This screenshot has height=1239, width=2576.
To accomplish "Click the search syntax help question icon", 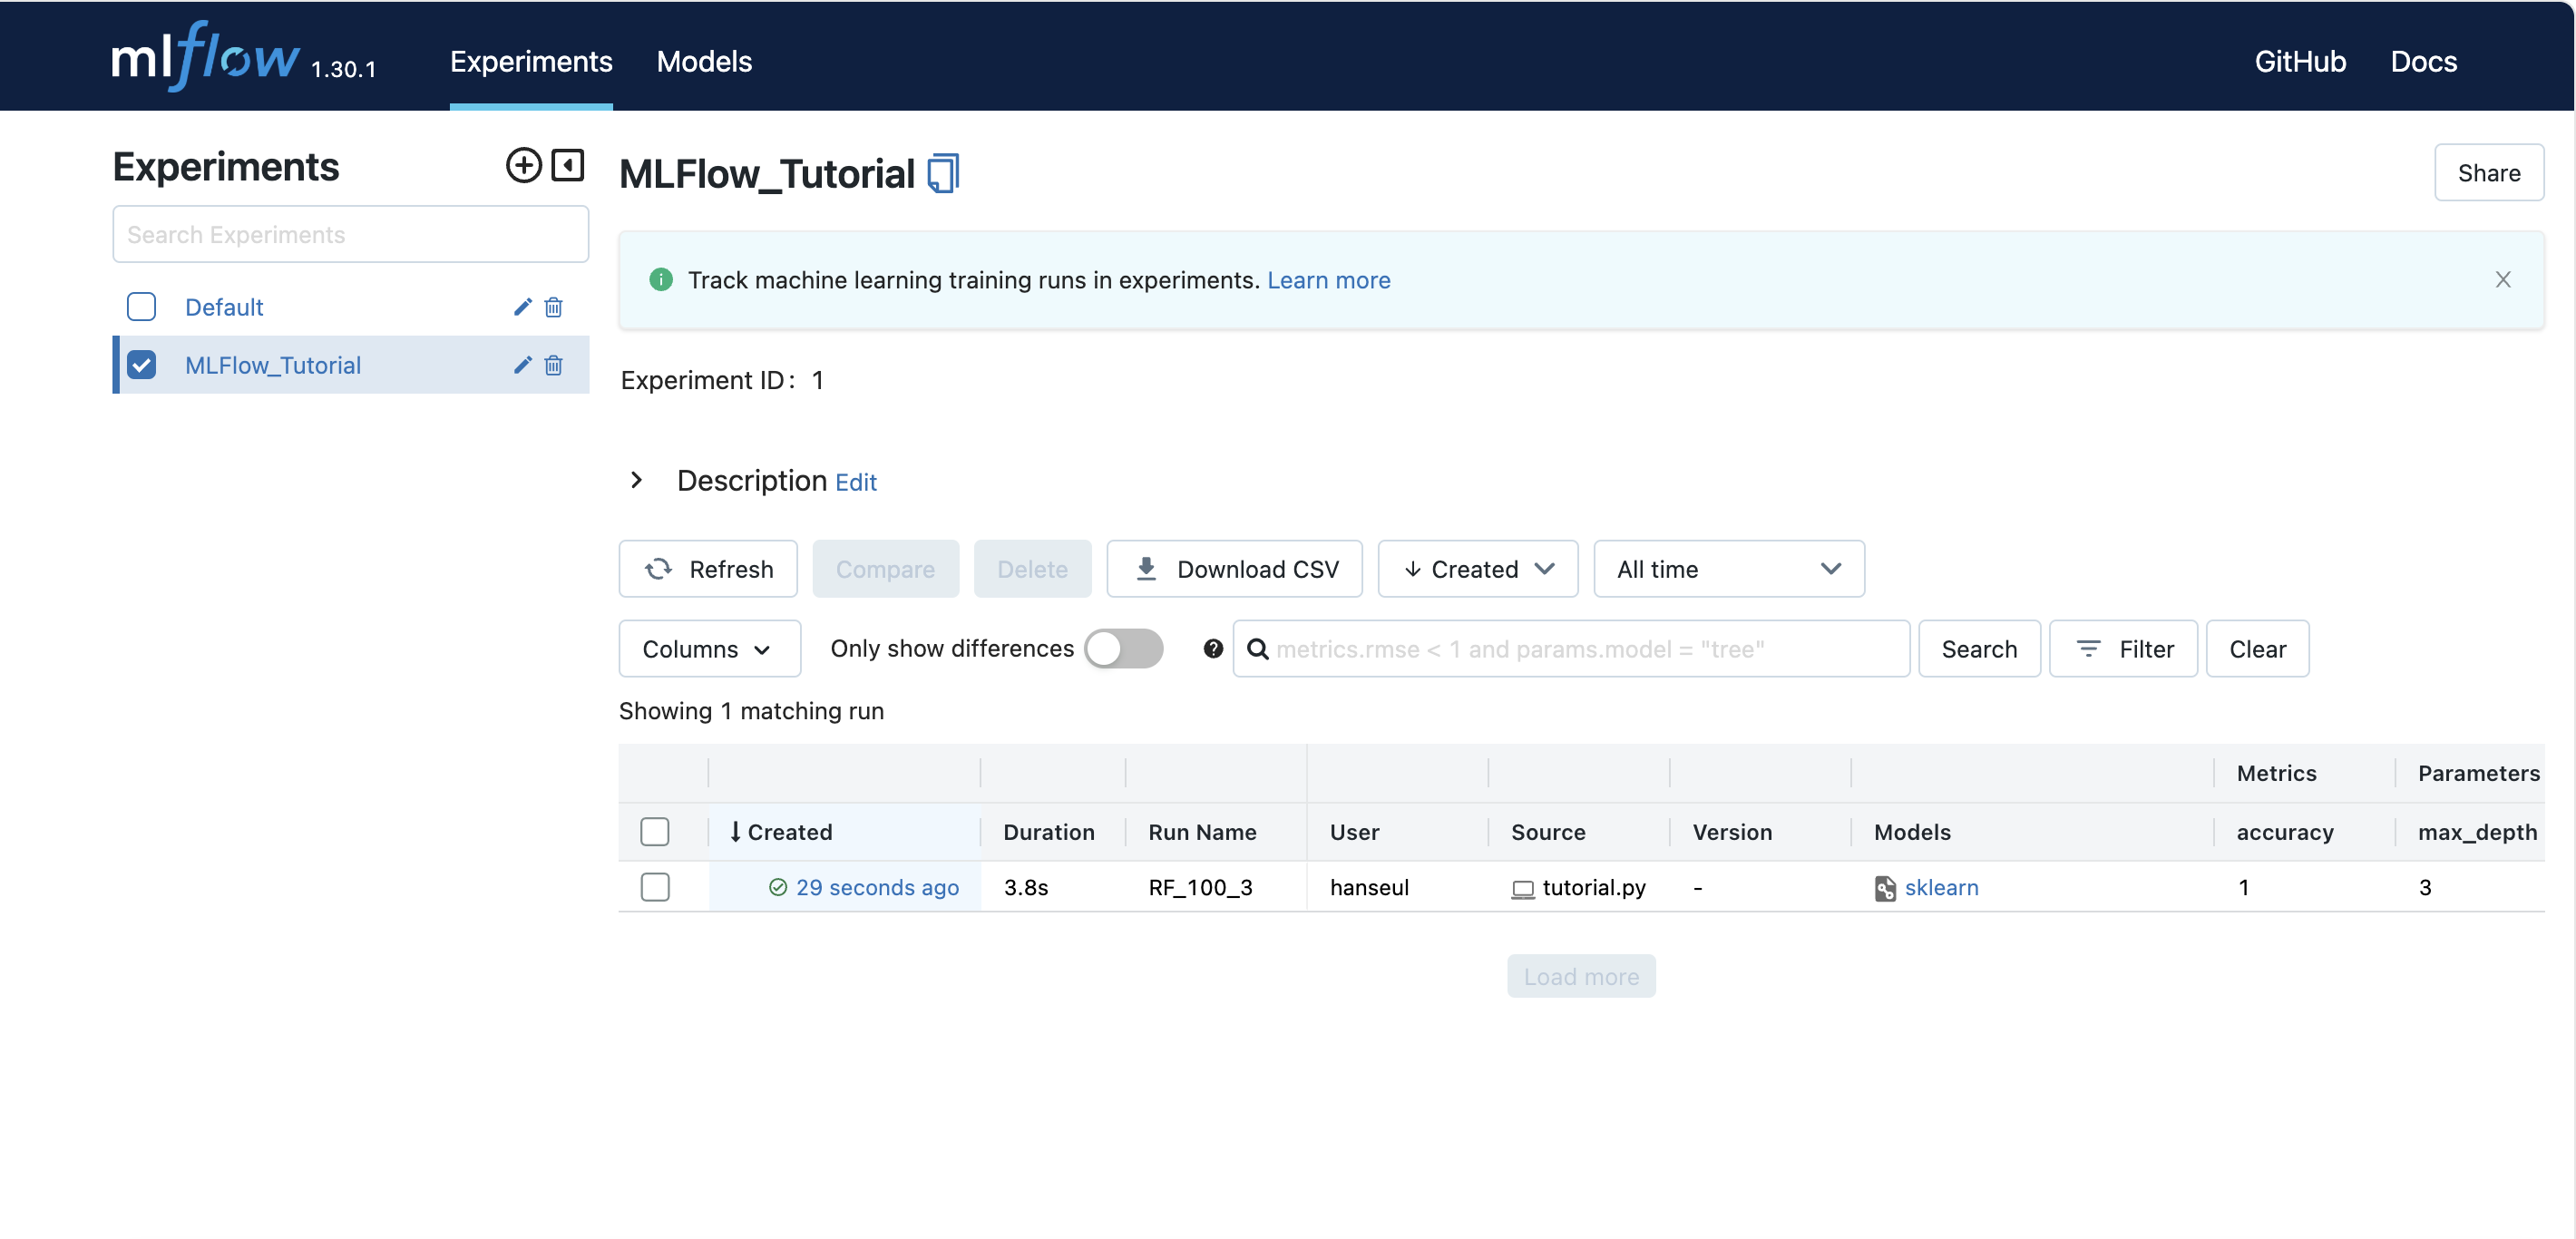I will (1213, 649).
